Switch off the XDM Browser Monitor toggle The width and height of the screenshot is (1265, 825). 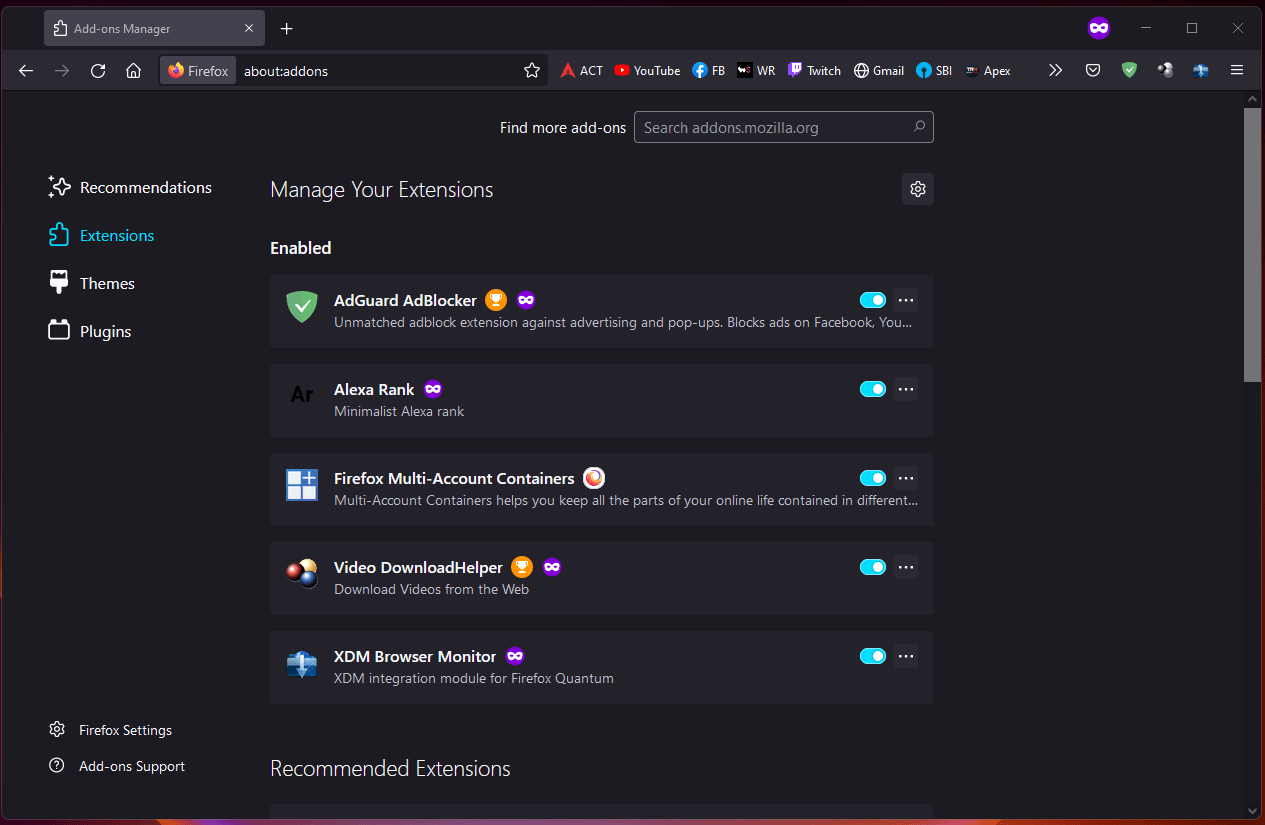tap(873, 656)
